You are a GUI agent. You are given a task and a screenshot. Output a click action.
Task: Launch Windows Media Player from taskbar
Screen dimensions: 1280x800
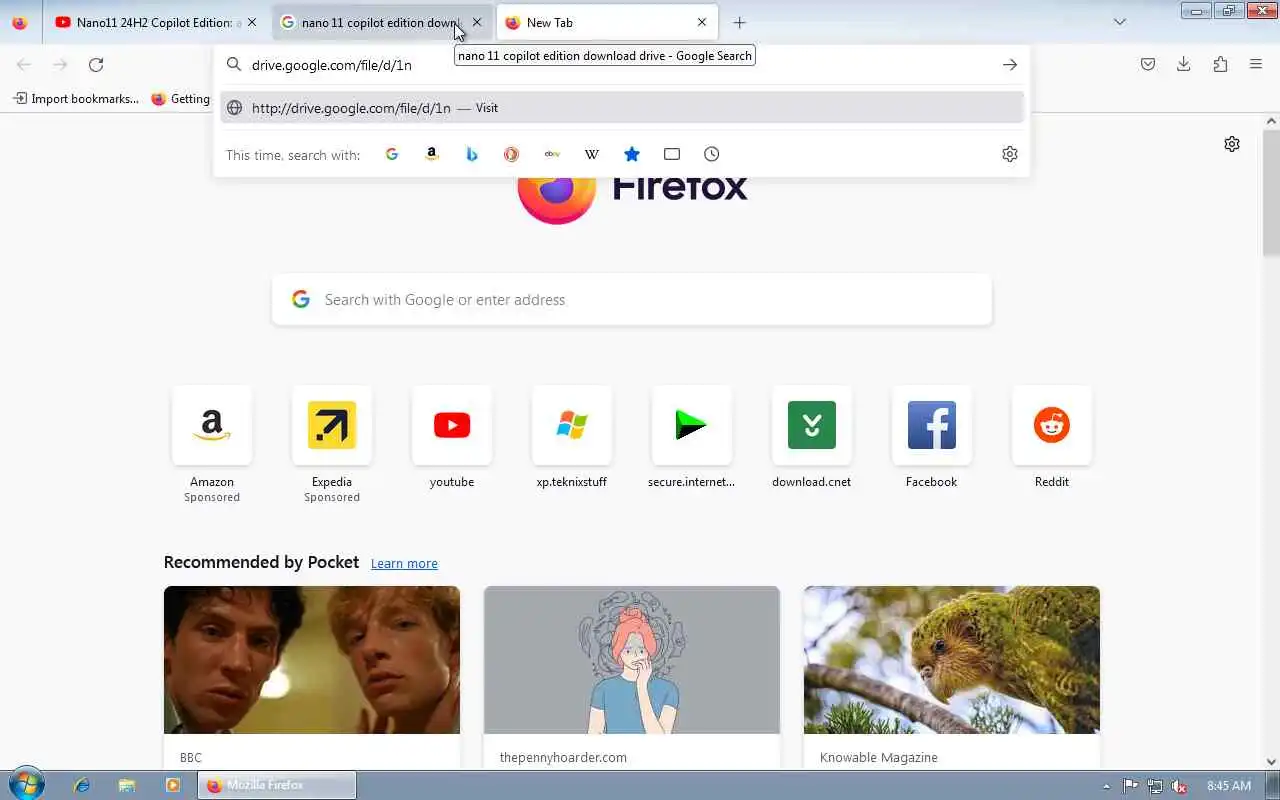point(172,786)
